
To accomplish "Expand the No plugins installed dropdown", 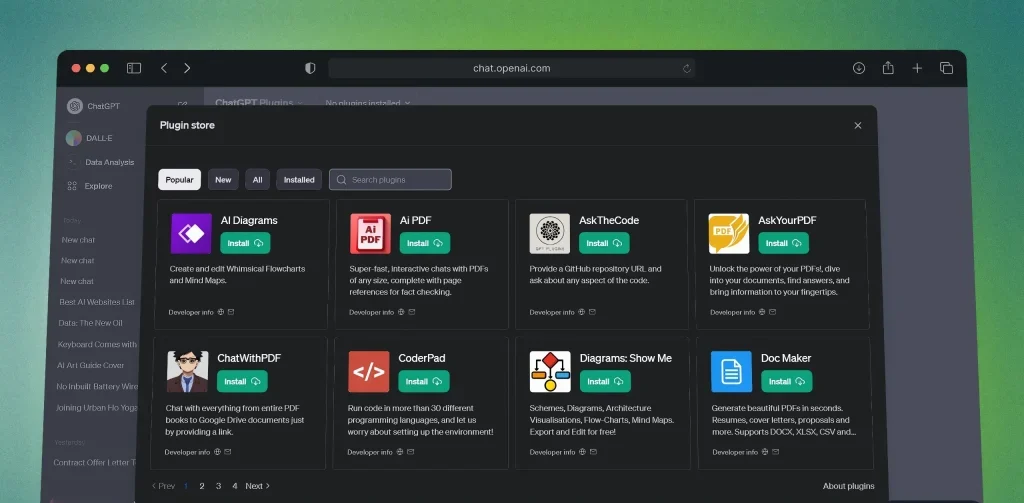I will [368, 103].
